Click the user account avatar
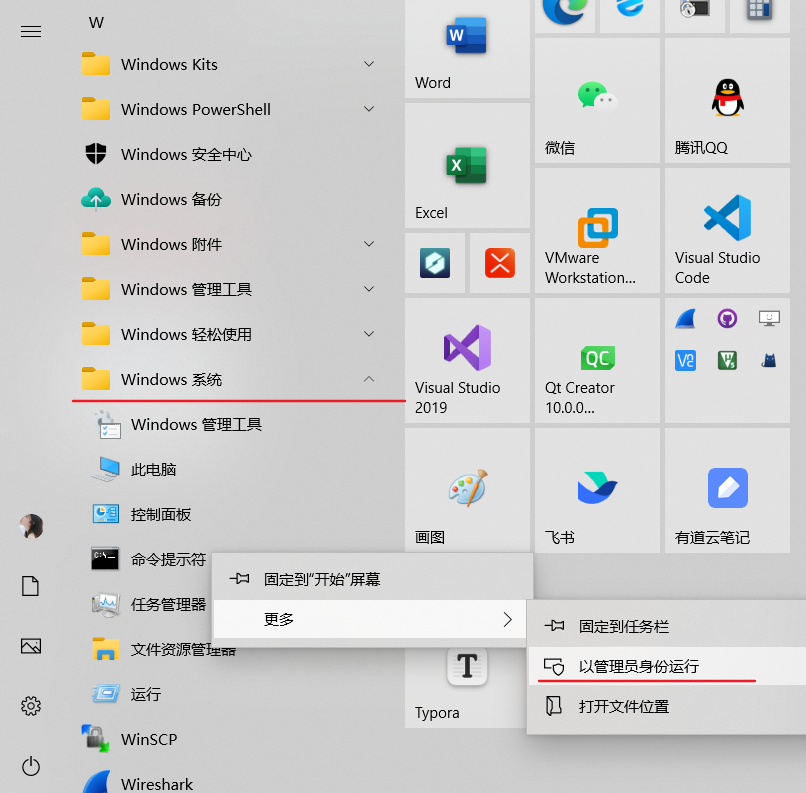 [31, 526]
